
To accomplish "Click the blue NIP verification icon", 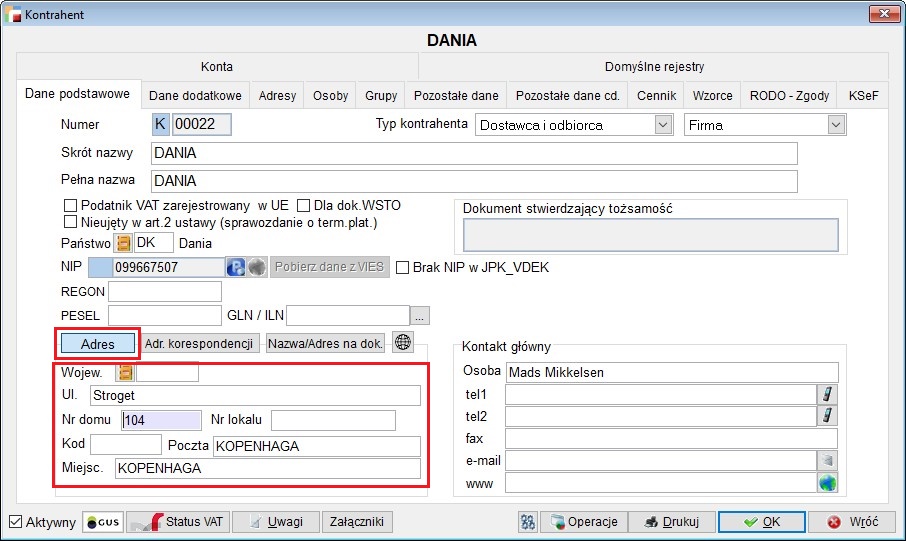I will [x=236, y=267].
